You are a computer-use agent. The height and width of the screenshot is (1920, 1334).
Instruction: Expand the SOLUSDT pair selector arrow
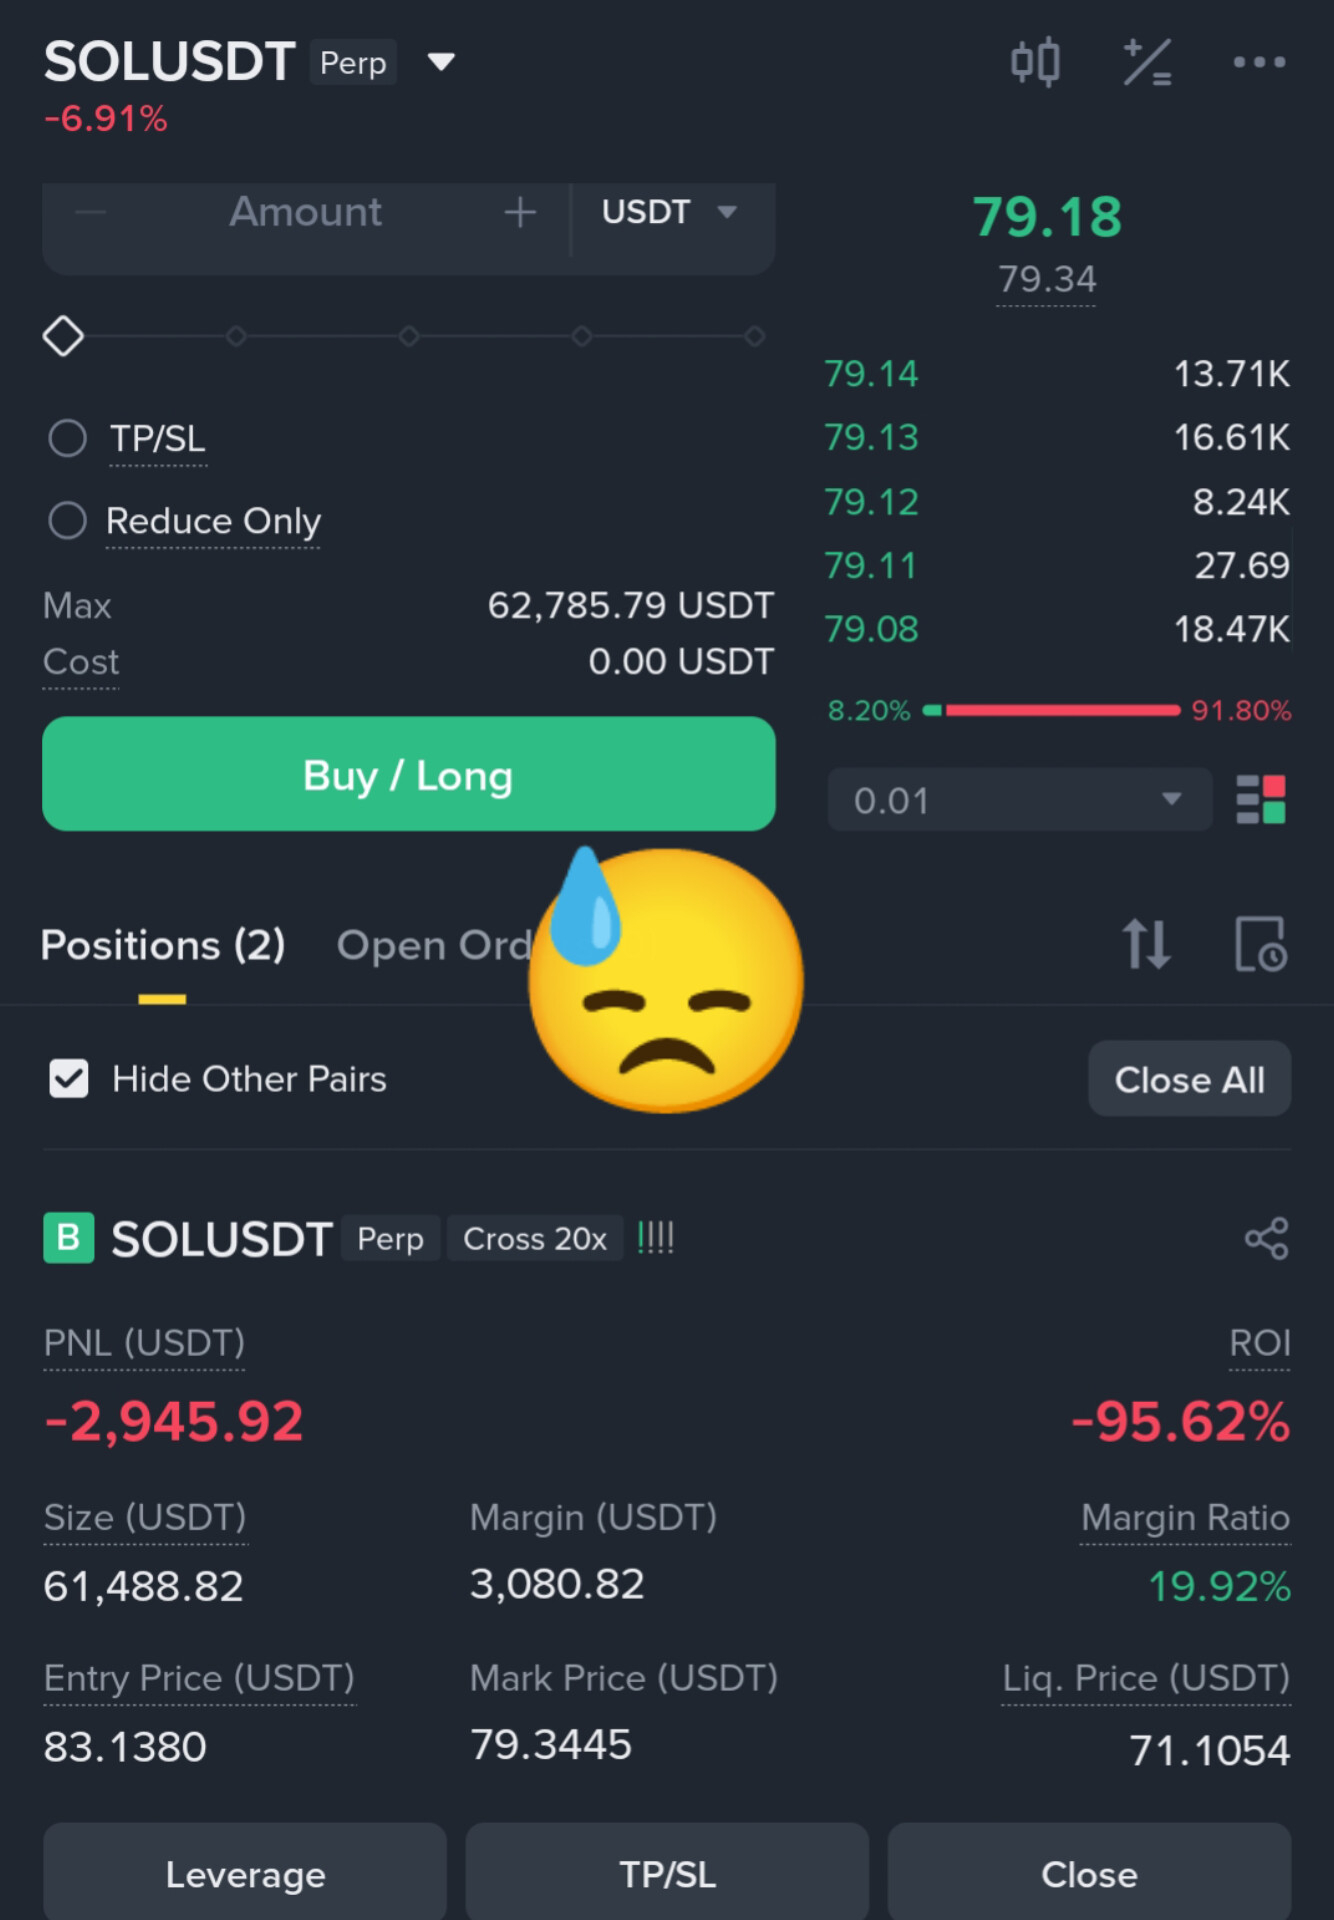tap(441, 62)
